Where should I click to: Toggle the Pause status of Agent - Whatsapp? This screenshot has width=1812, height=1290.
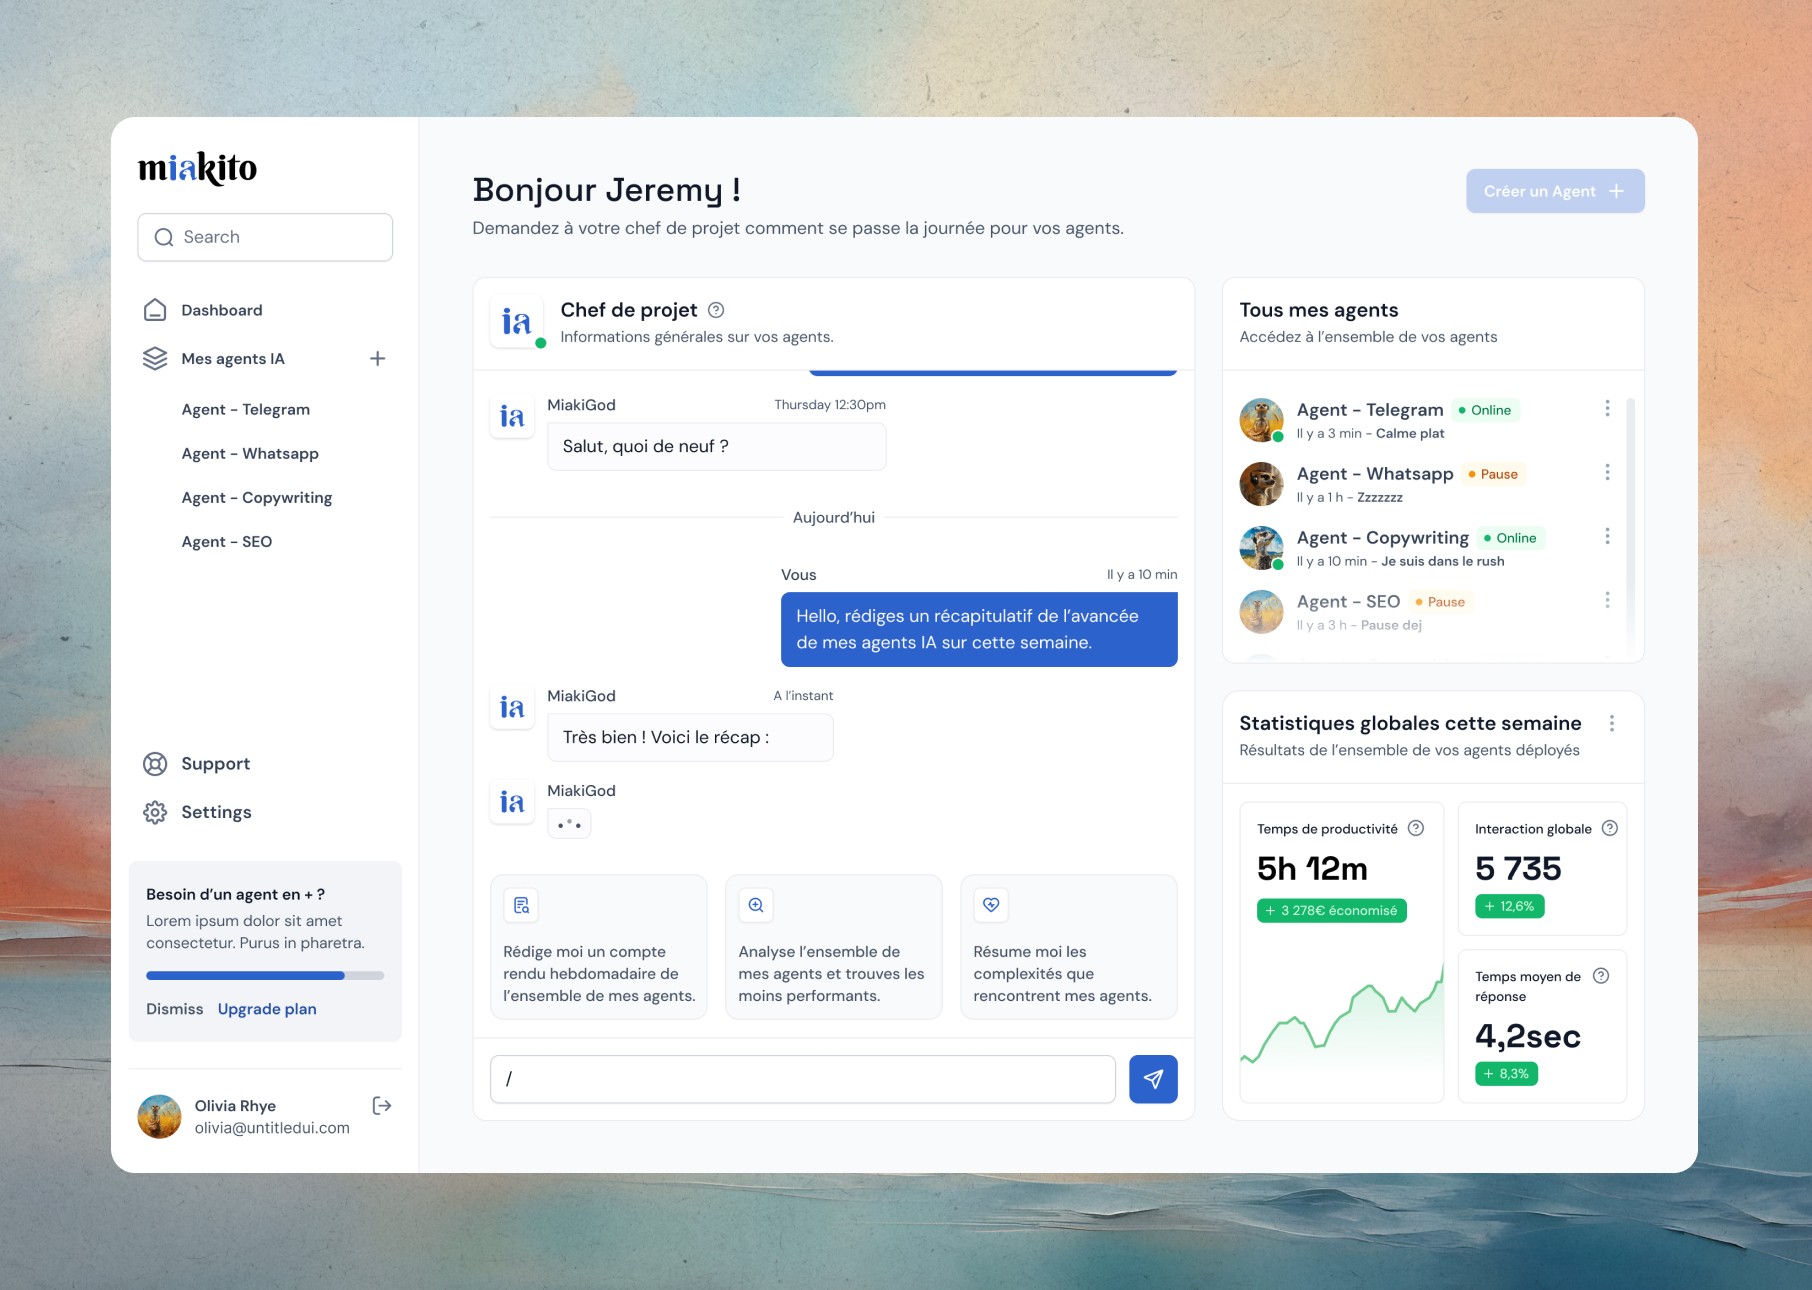(x=1493, y=474)
